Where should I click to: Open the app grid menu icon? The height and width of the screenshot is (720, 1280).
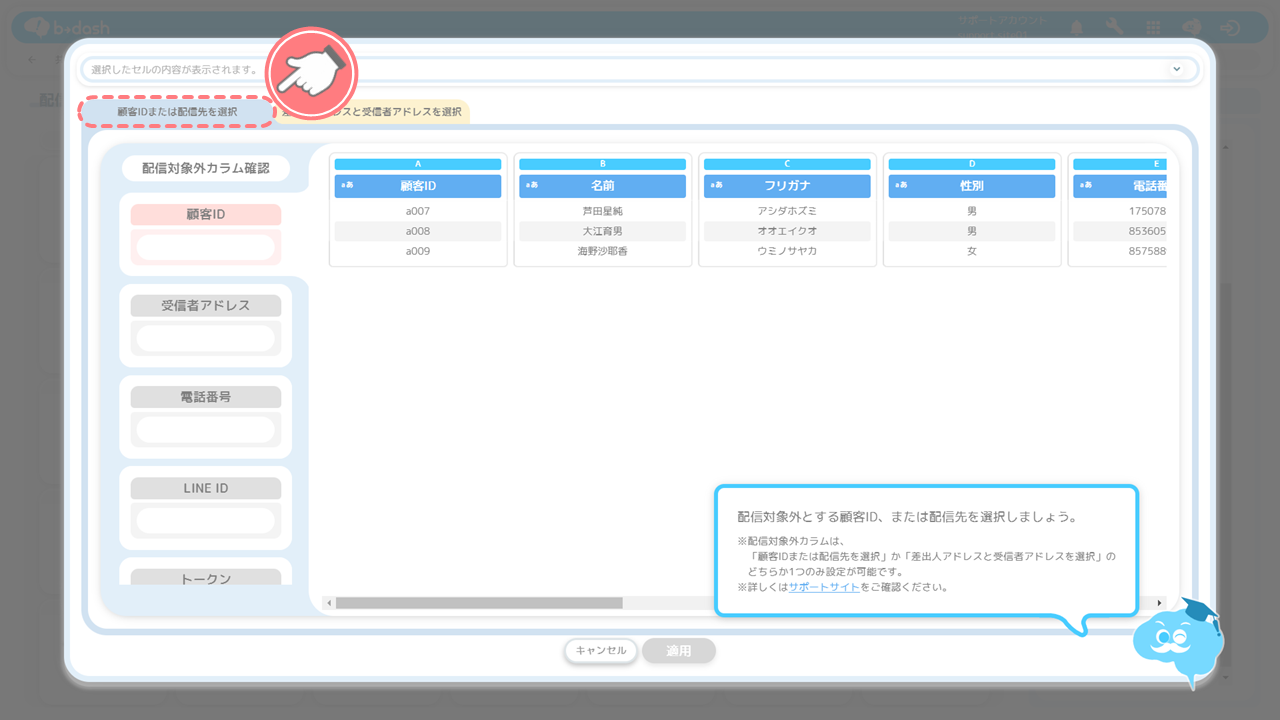point(1153,28)
